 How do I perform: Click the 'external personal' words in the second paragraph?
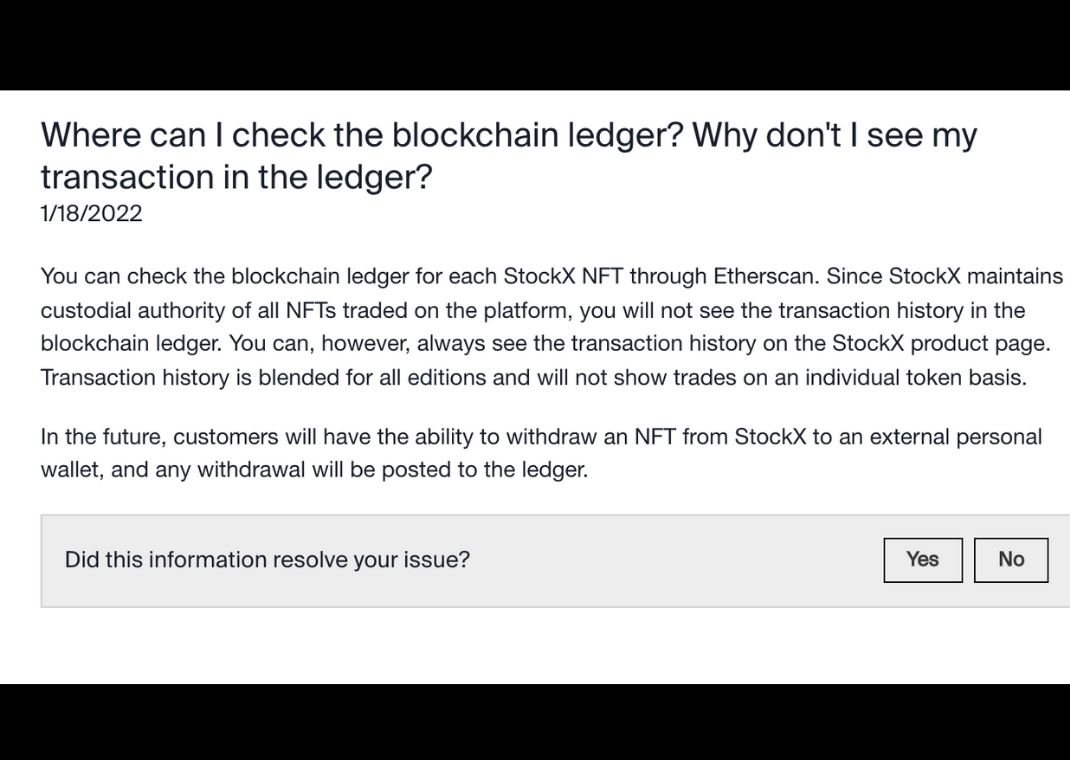point(955,437)
